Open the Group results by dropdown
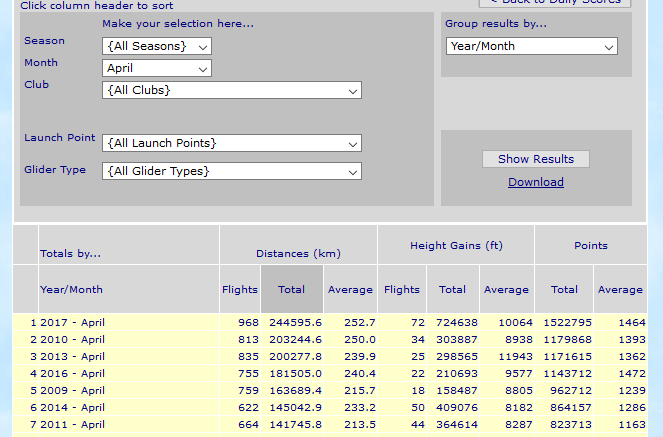This screenshot has width=663, height=437. click(531, 46)
